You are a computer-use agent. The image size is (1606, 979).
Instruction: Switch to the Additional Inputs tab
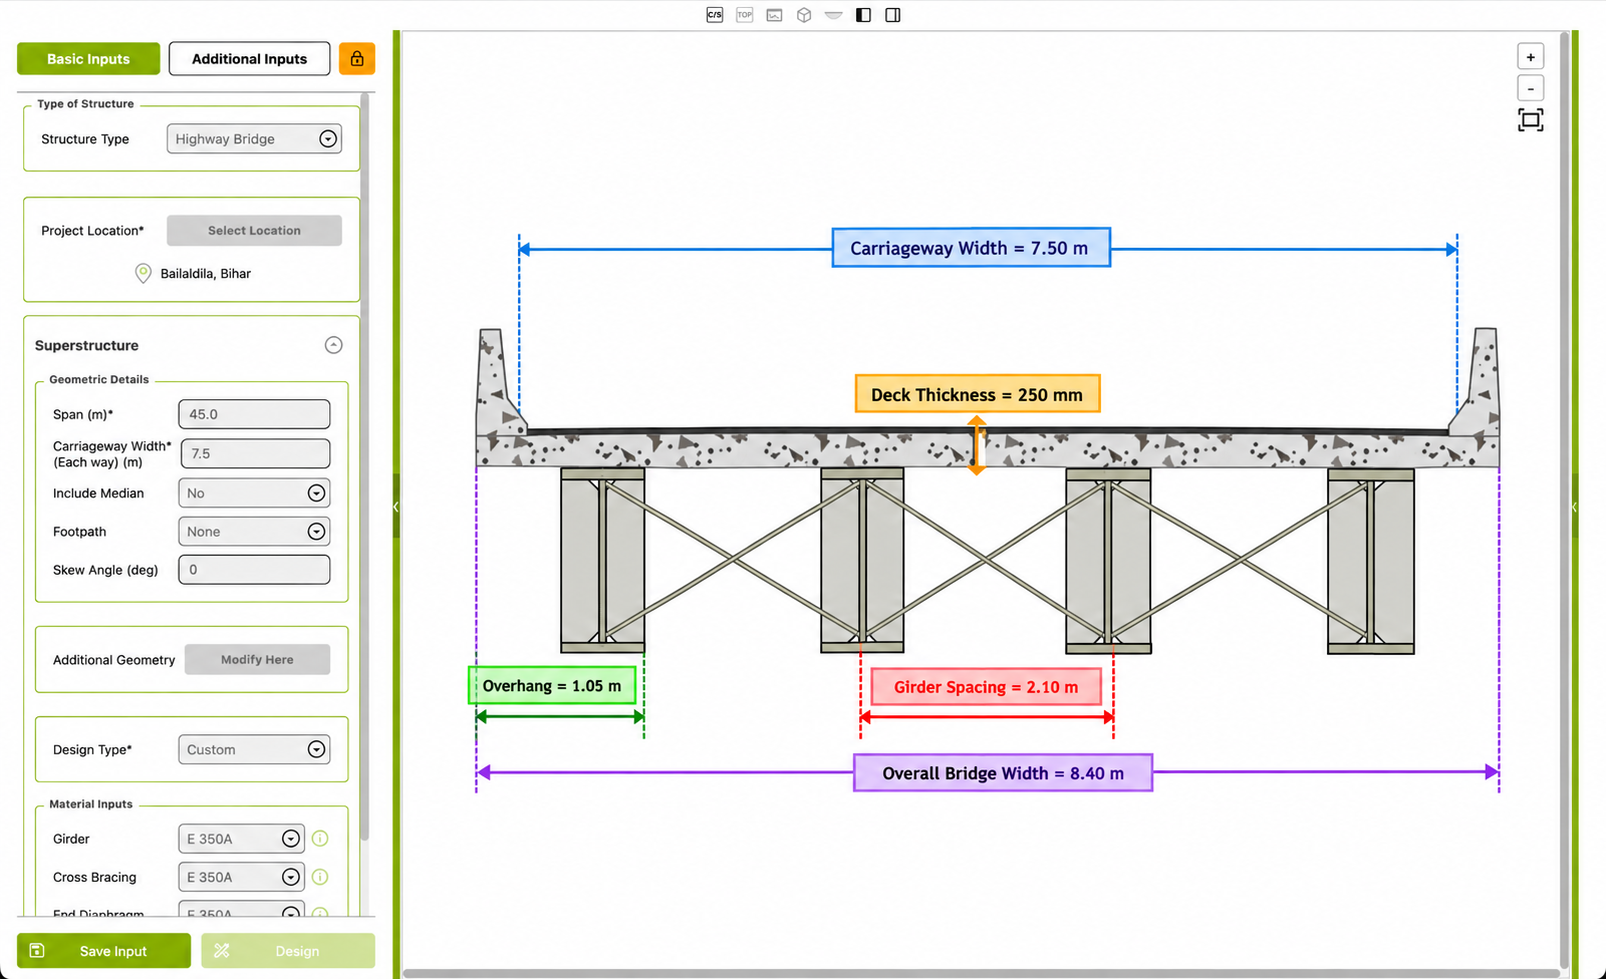(249, 59)
